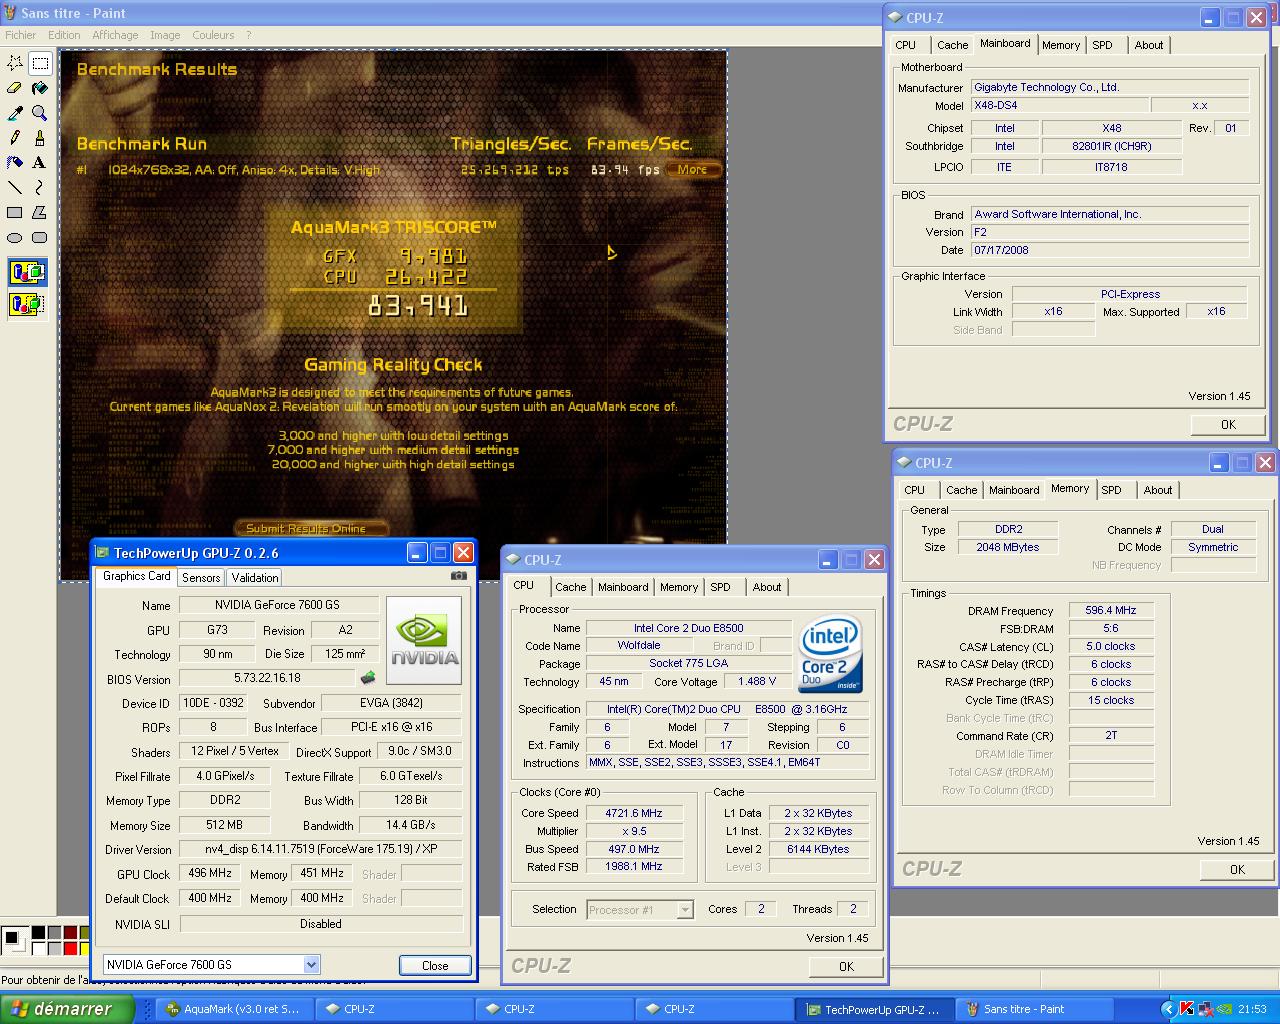
Task: Activate the color picker eyedropper tool
Action: point(15,113)
